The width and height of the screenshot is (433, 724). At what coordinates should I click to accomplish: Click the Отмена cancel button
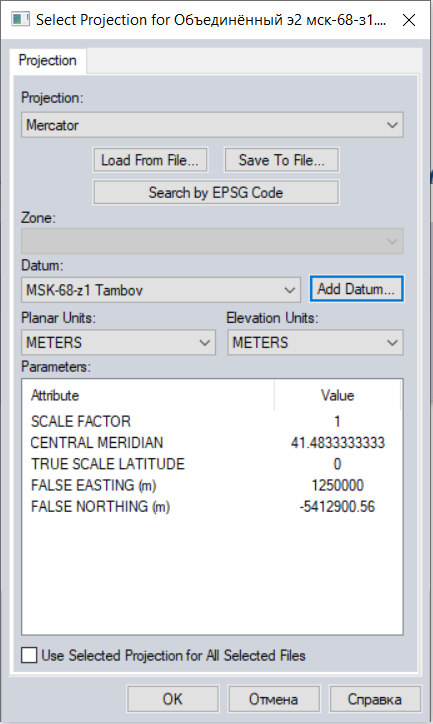coord(274,699)
